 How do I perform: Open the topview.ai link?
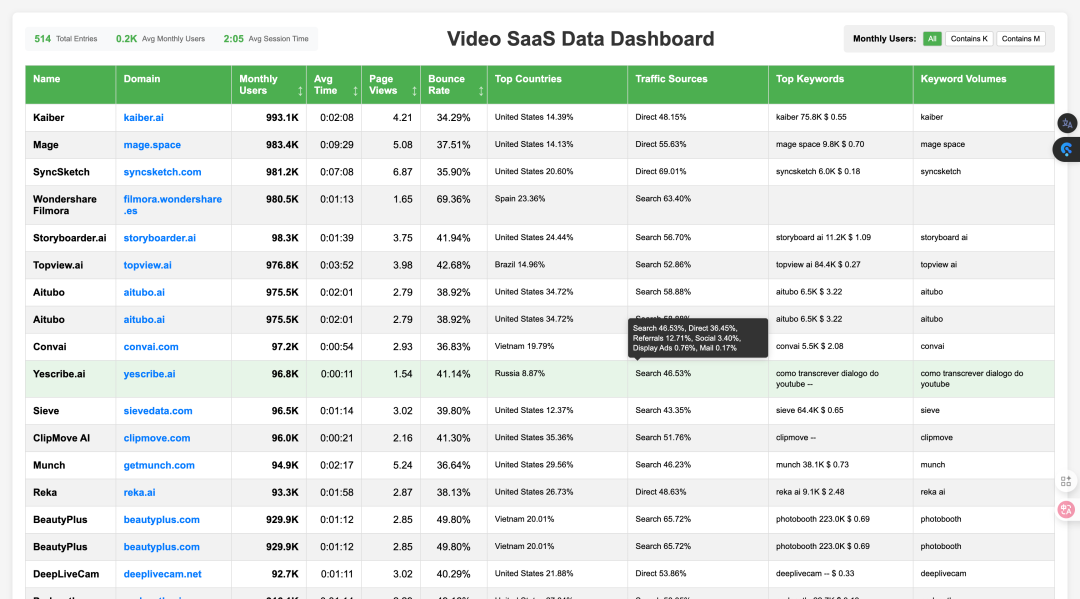pyautogui.click(x=147, y=265)
